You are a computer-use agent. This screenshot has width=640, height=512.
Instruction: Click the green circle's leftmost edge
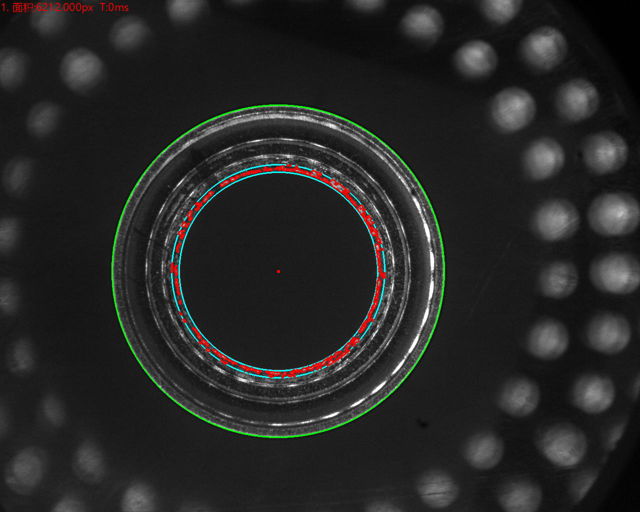pyautogui.click(x=113, y=271)
